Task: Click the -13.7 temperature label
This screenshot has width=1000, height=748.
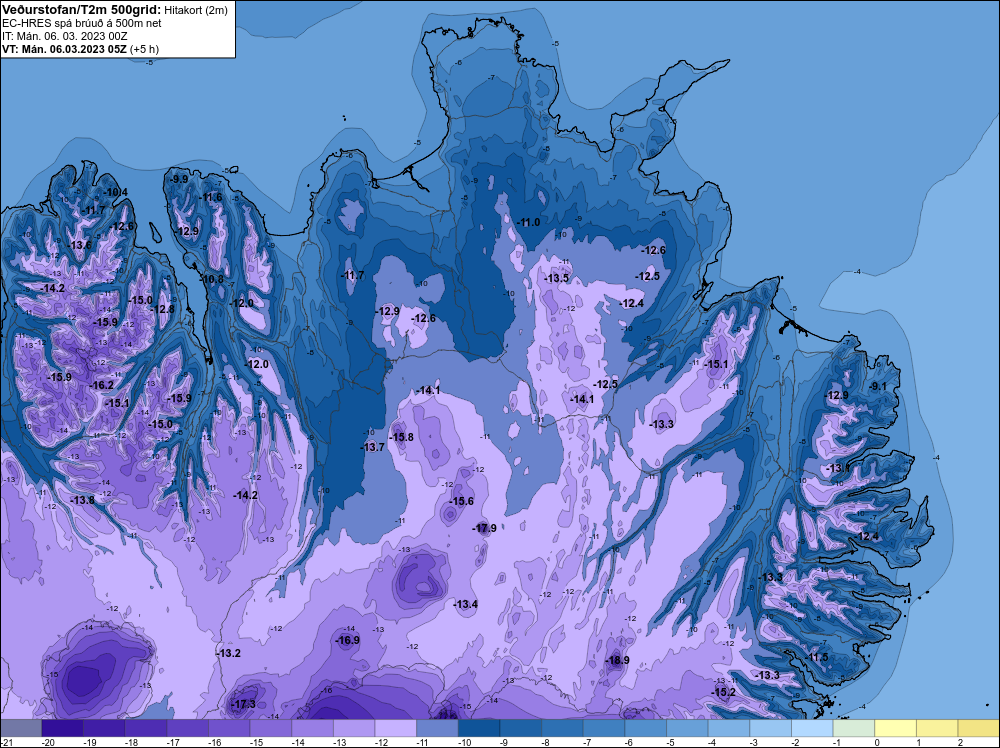Action: point(373,447)
